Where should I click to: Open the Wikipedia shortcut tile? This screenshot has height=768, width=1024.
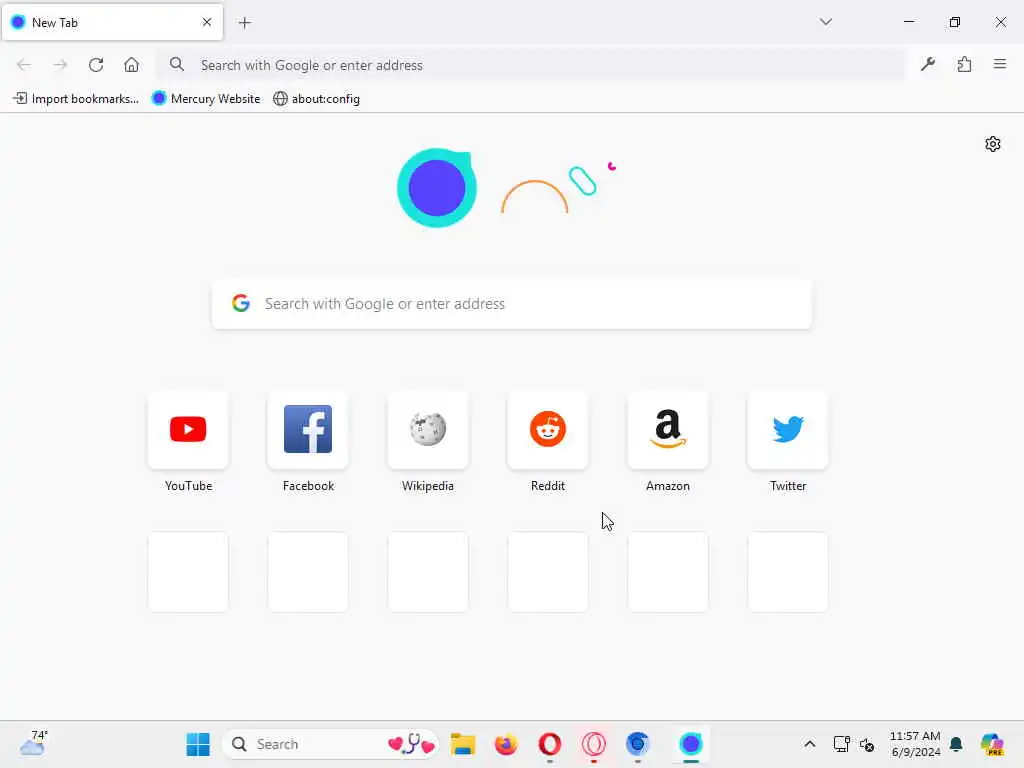click(x=428, y=430)
